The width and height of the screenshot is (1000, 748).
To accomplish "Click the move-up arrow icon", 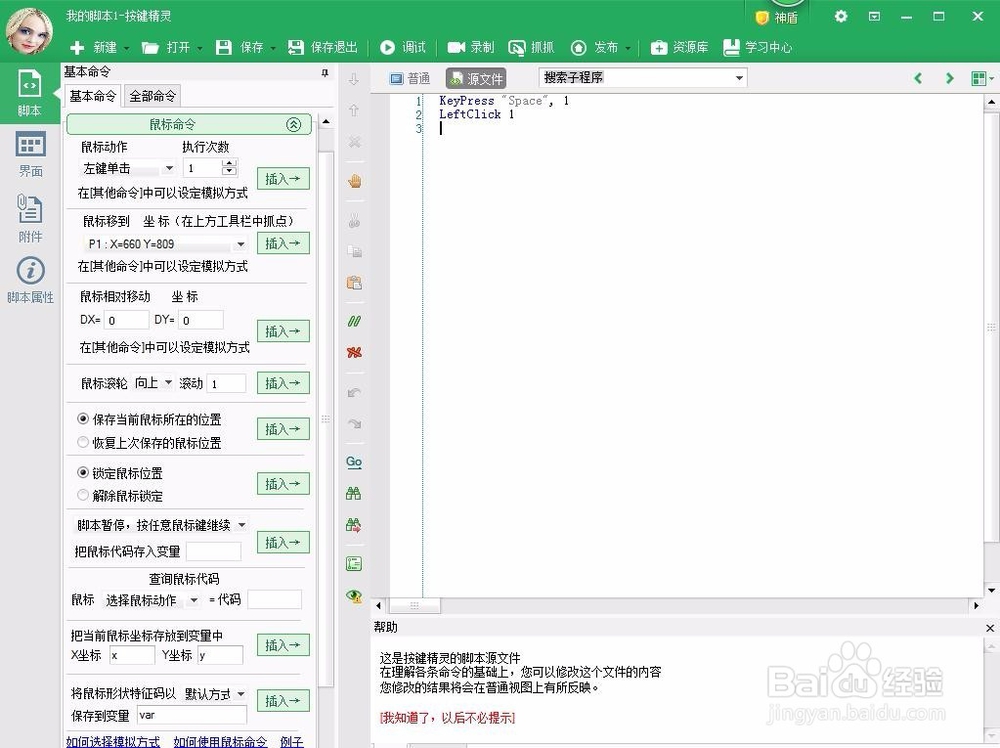I will tap(354, 110).
